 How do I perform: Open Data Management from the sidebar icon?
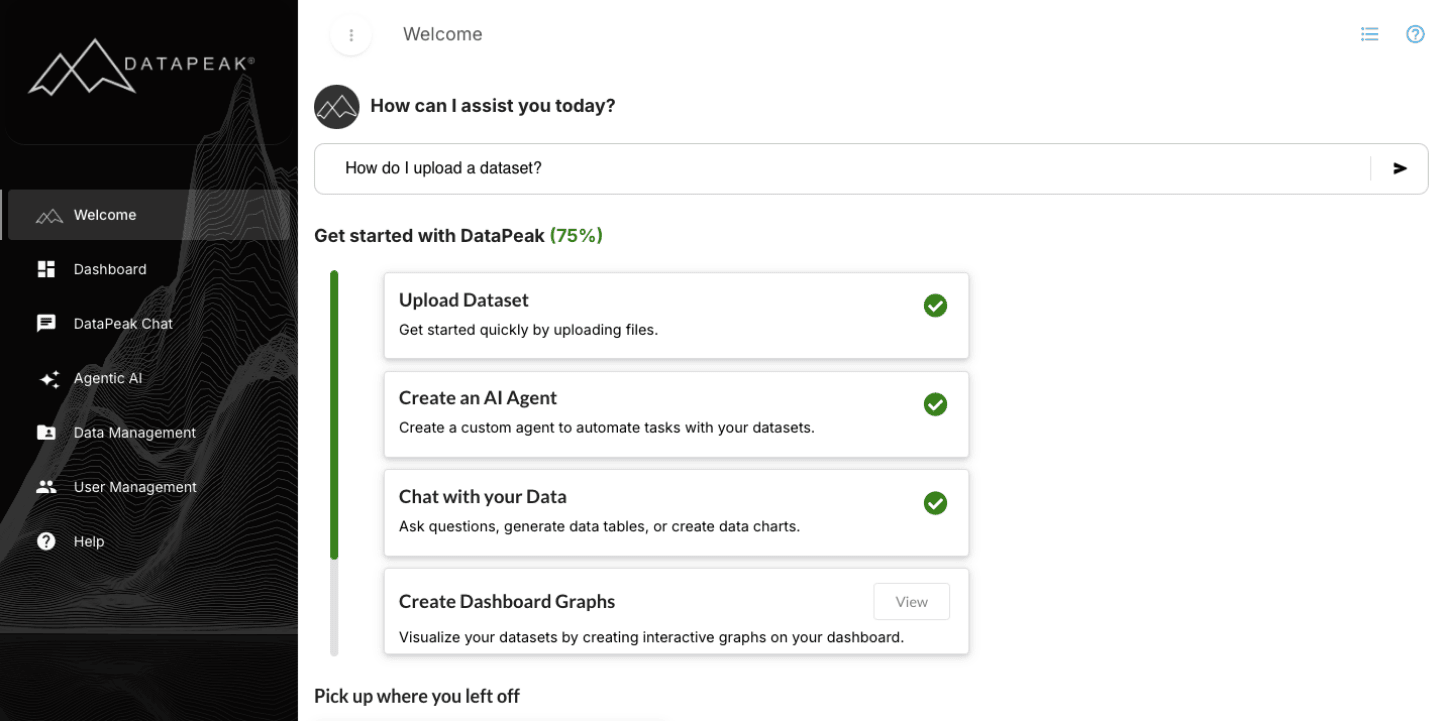click(x=46, y=432)
